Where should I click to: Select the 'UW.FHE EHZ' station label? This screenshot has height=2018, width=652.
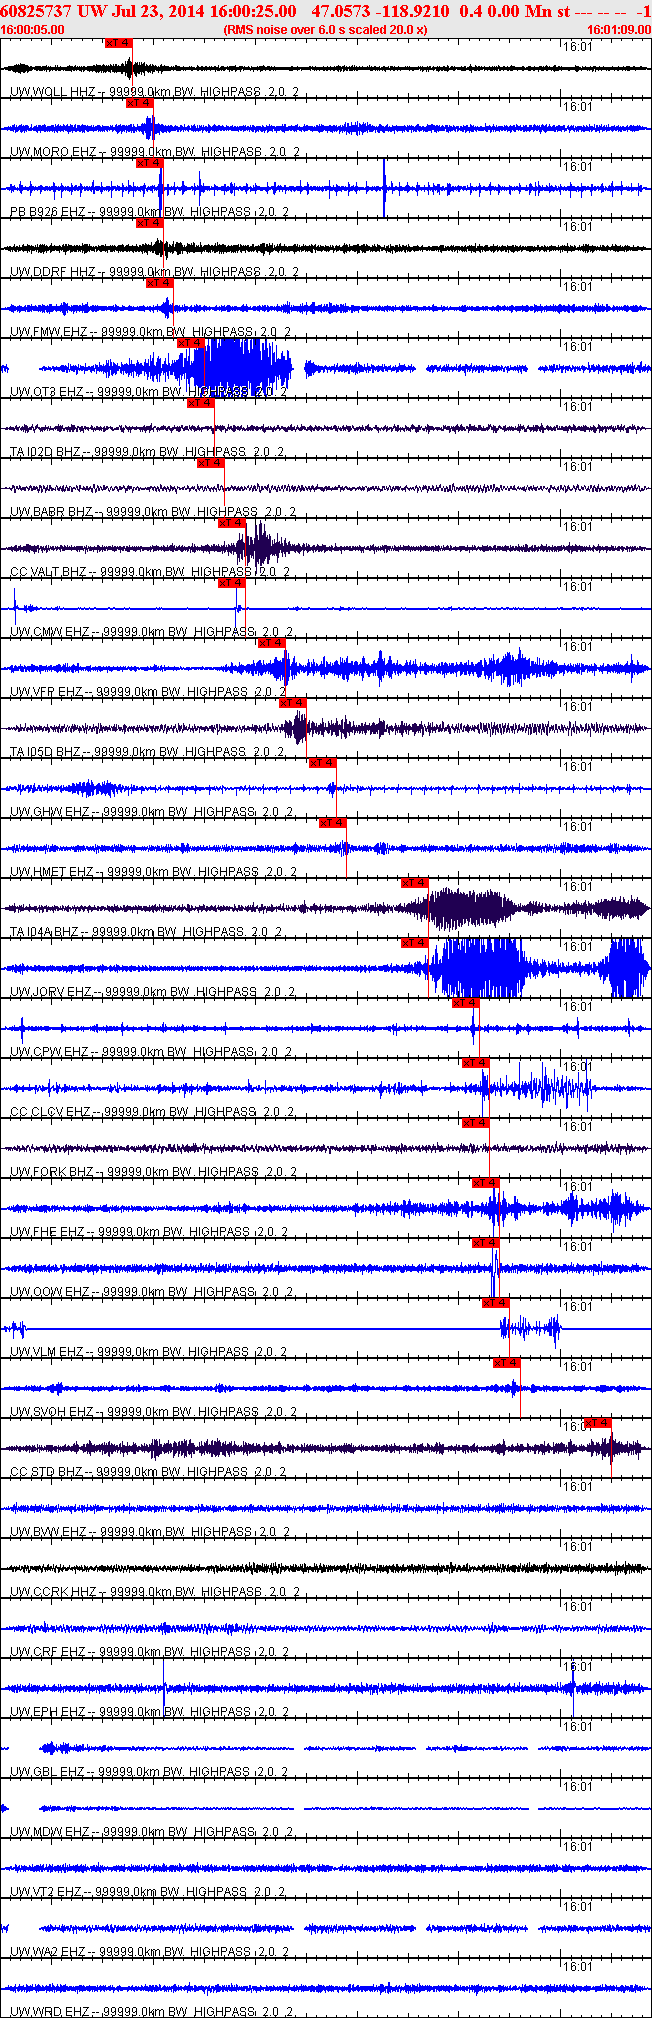pyautogui.click(x=48, y=1232)
